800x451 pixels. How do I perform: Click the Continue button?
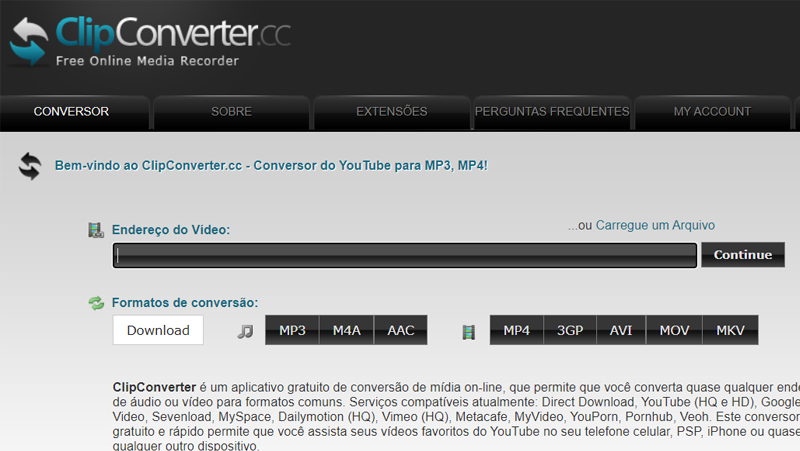(x=743, y=255)
